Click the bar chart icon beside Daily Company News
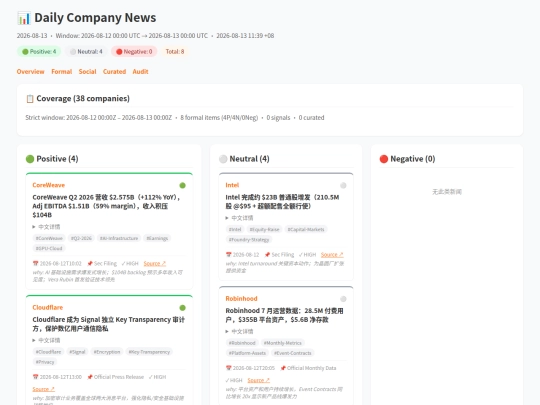The height and width of the screenshot is (405, 540). pos(24,18)
